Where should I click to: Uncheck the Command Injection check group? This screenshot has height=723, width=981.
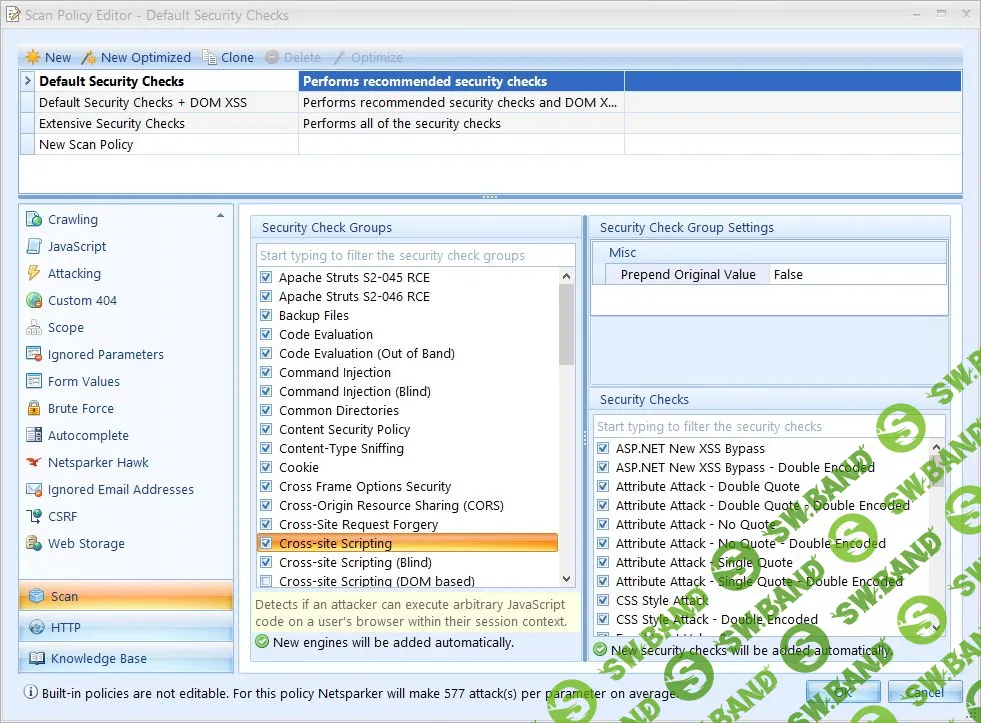266,372
